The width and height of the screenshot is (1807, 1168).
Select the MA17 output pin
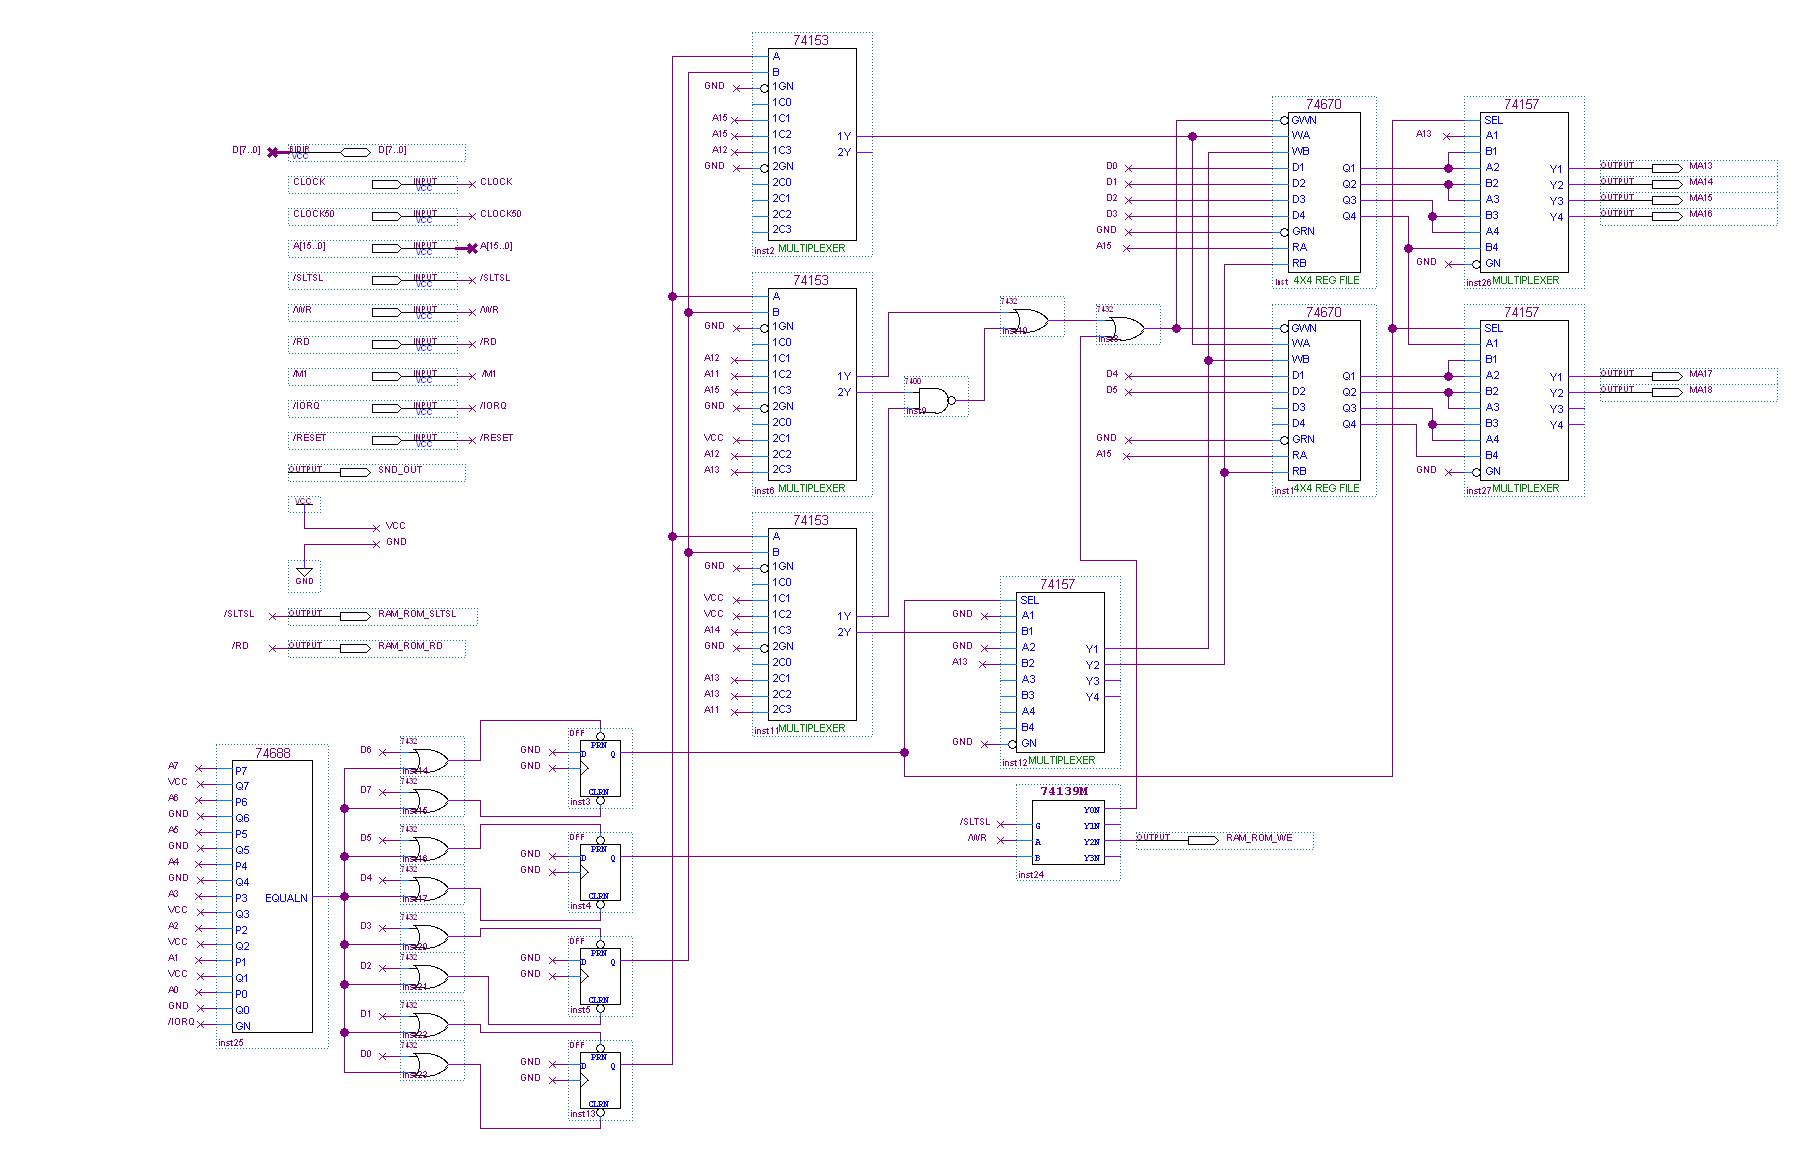(x=1688, y=376)
